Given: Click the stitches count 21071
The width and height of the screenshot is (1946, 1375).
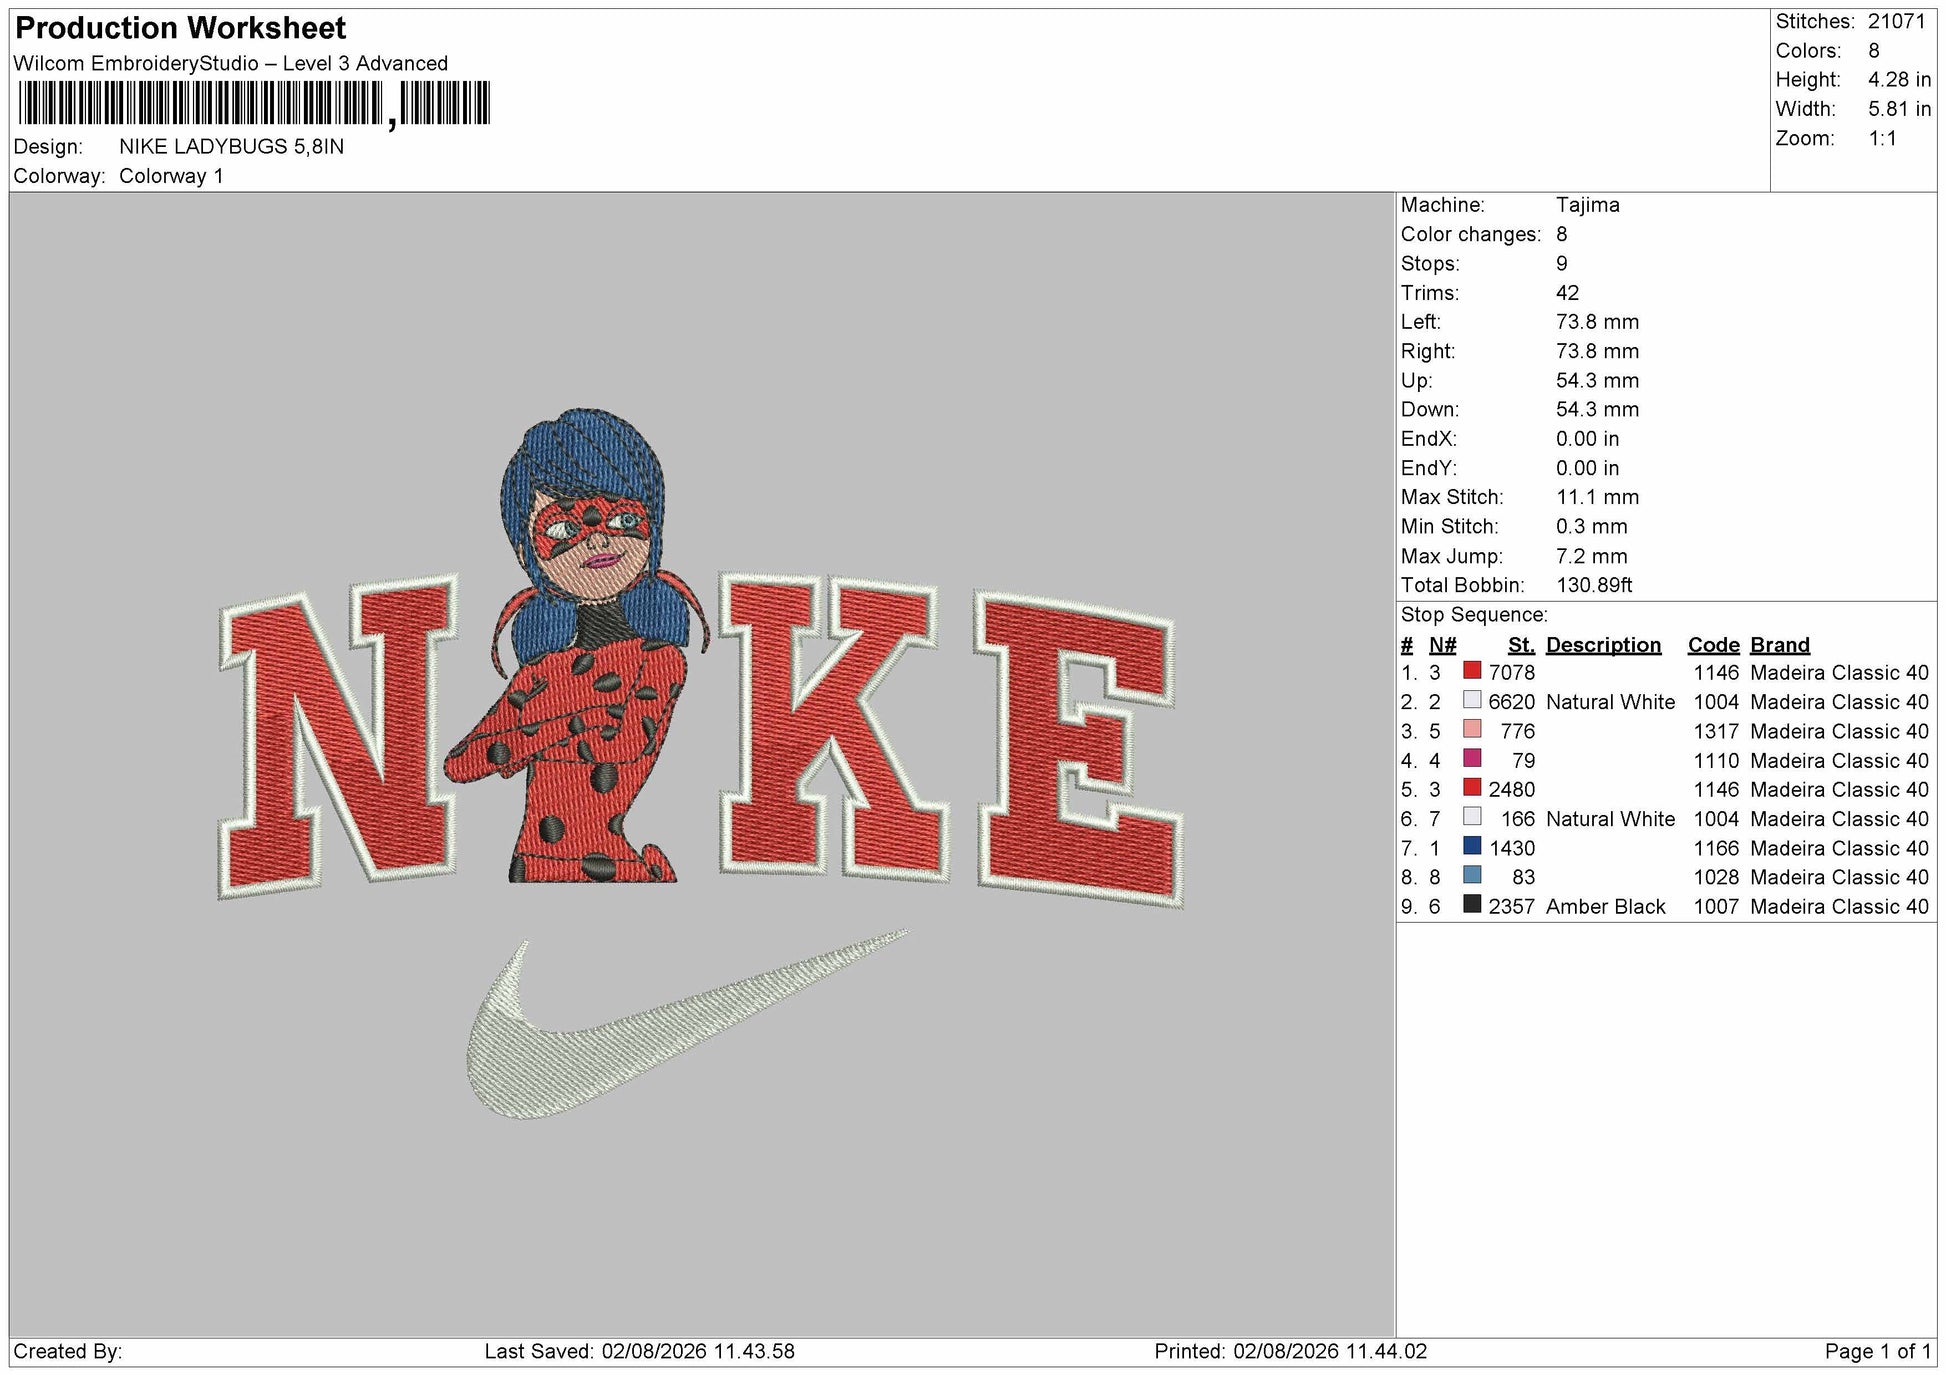Looking at the screenshot, I should pos(1897,22).
